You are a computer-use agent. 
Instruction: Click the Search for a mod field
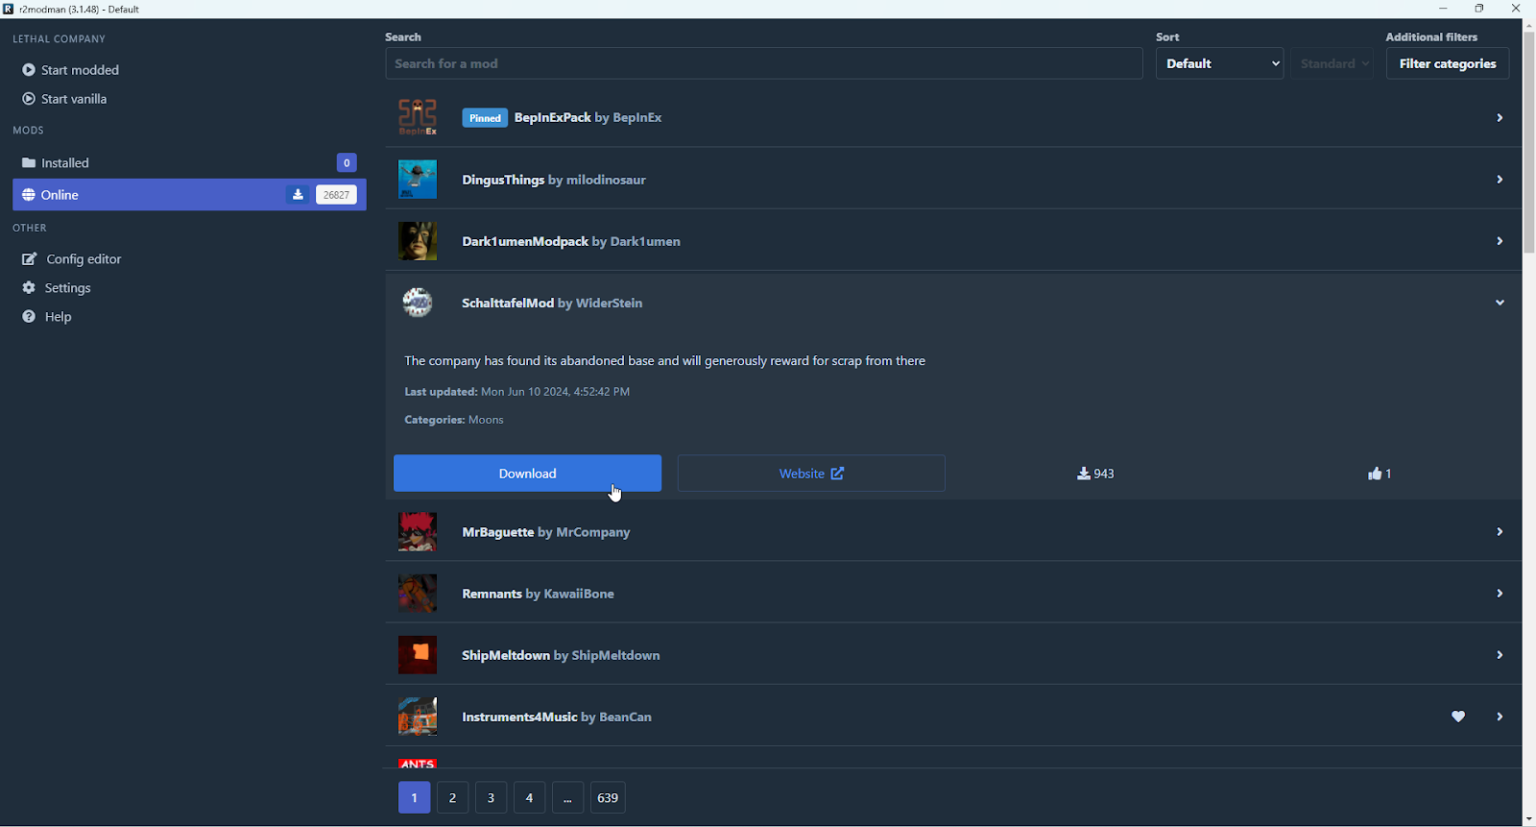764,63
